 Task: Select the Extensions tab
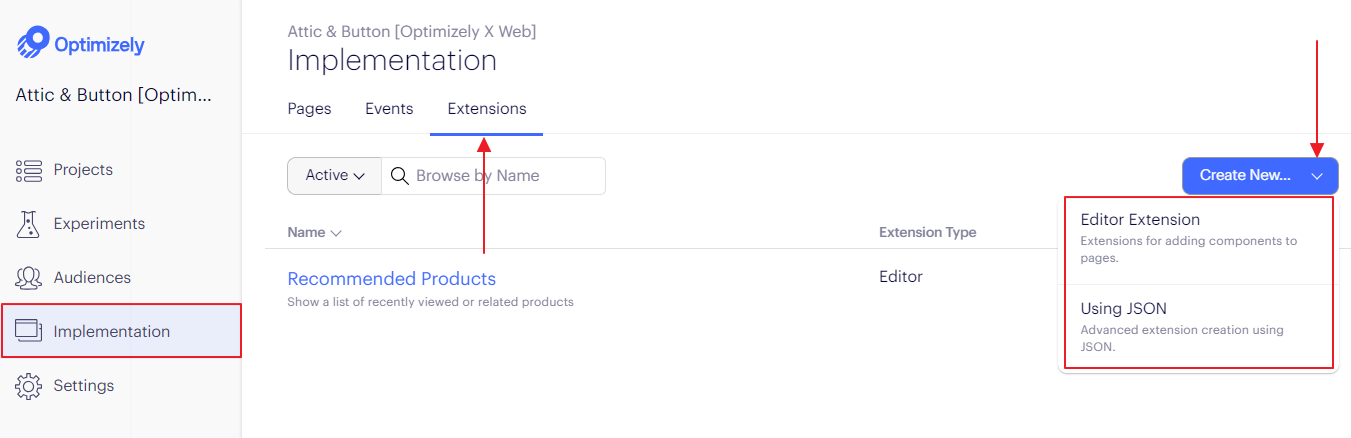coord(487,109)
